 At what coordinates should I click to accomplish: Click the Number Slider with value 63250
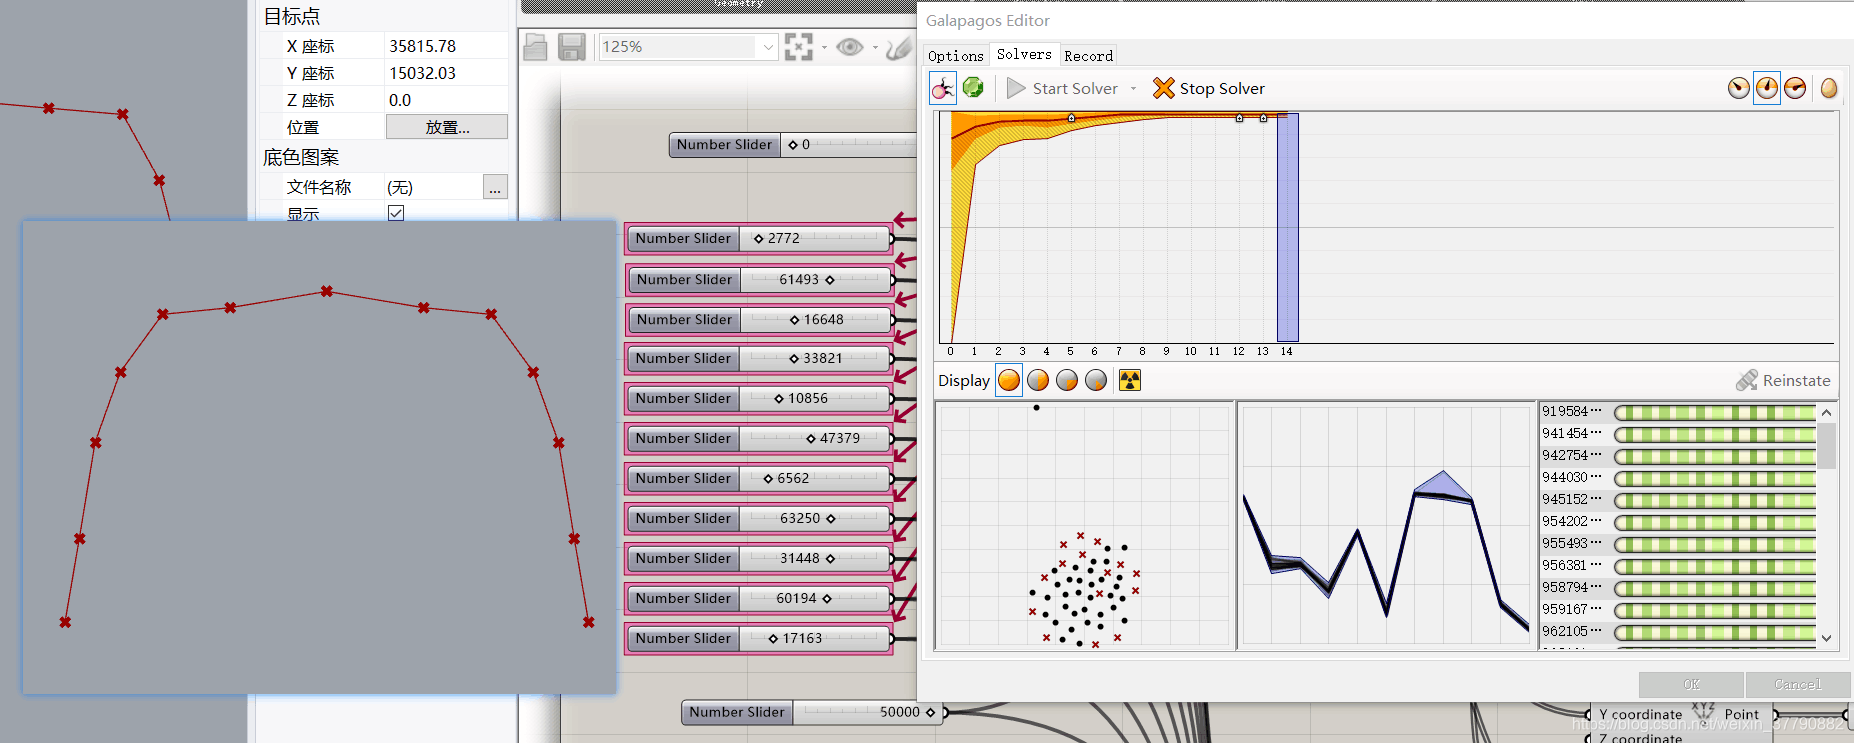pos(759,518)
